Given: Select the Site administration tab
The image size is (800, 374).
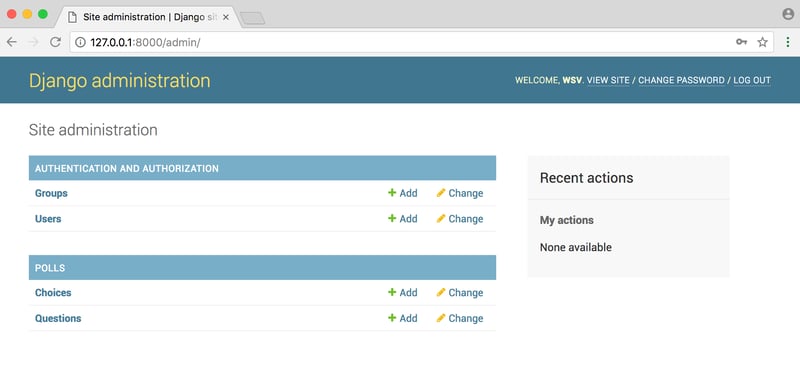Looking at the screenshot, I should tap(149, 17).
